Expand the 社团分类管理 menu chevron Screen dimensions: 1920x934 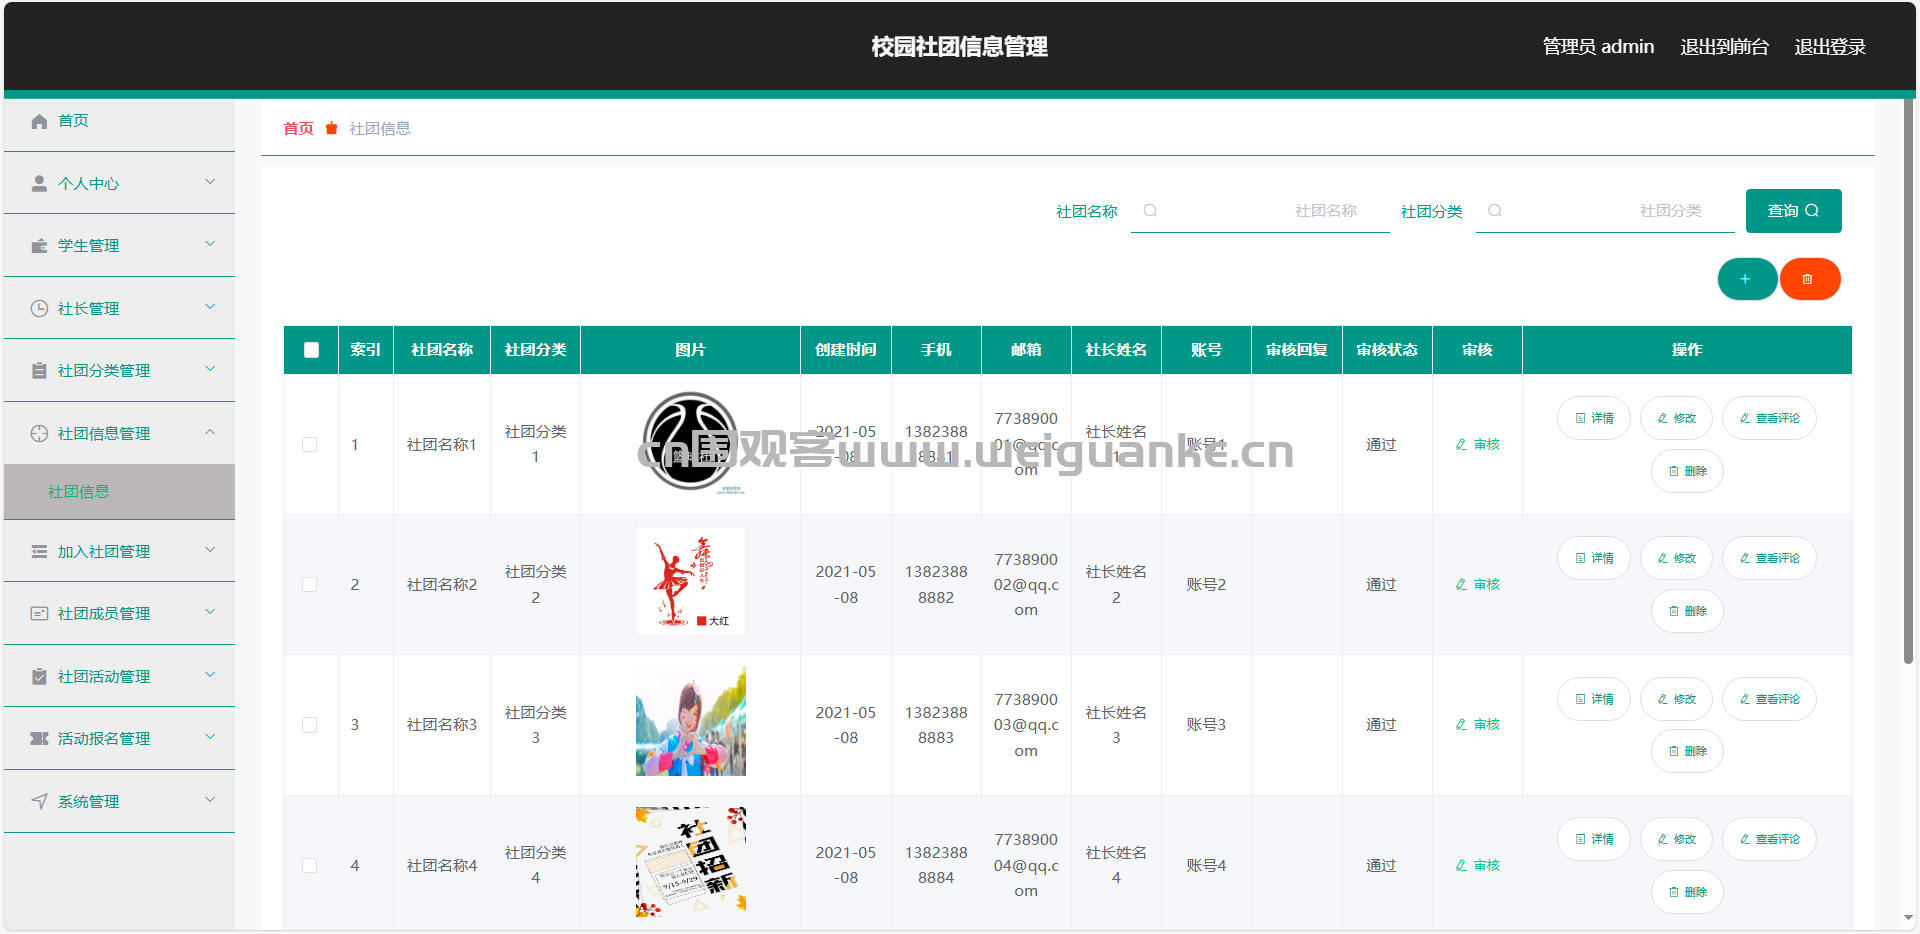coord(210,369)
